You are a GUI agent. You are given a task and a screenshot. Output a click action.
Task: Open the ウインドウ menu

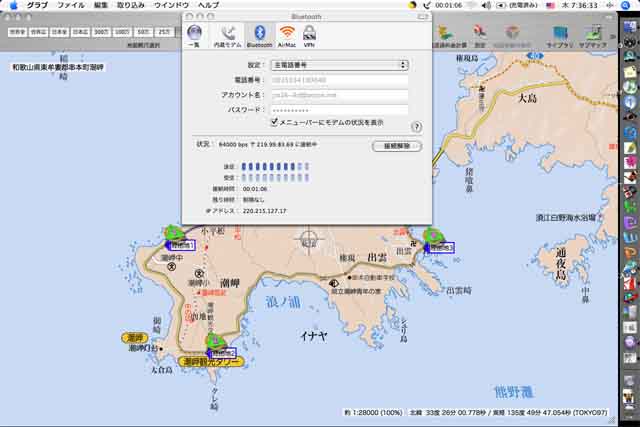(171, 5)
